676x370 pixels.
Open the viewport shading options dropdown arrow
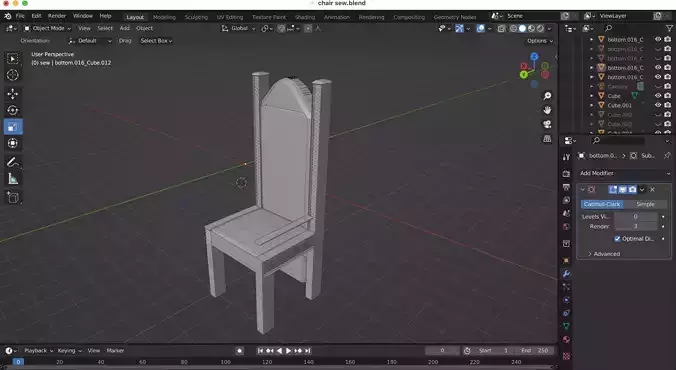click(x=549, y=28)
